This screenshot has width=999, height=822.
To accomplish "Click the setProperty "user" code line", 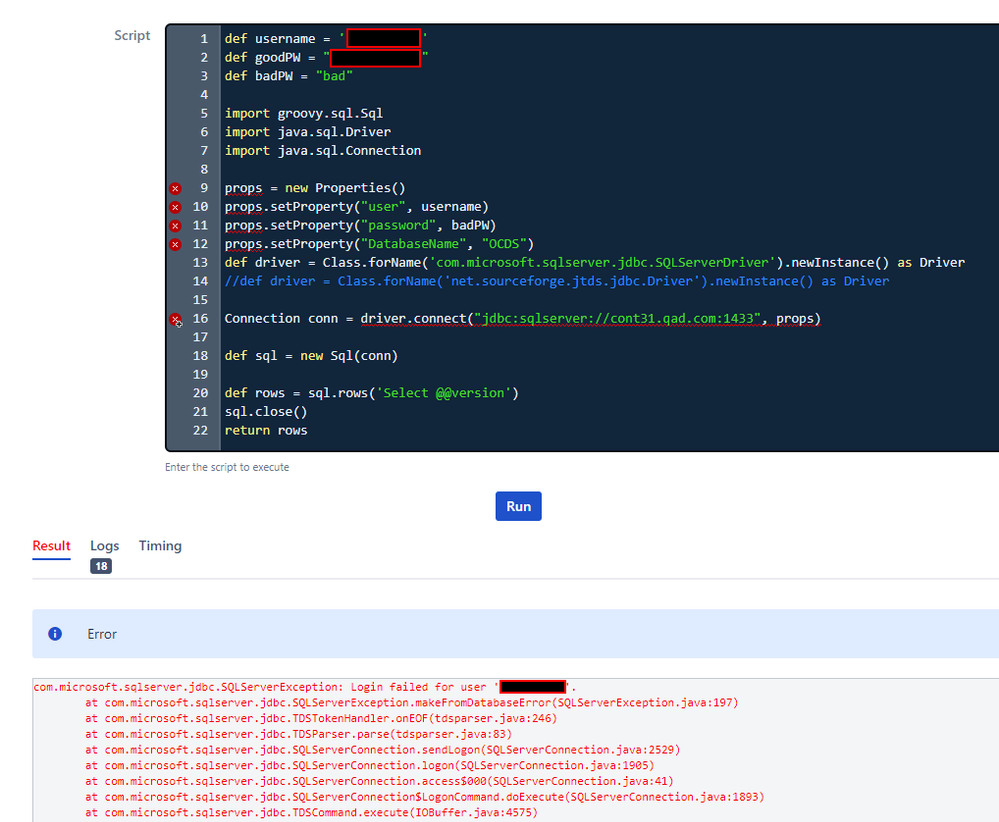I will tap(356, 206).
